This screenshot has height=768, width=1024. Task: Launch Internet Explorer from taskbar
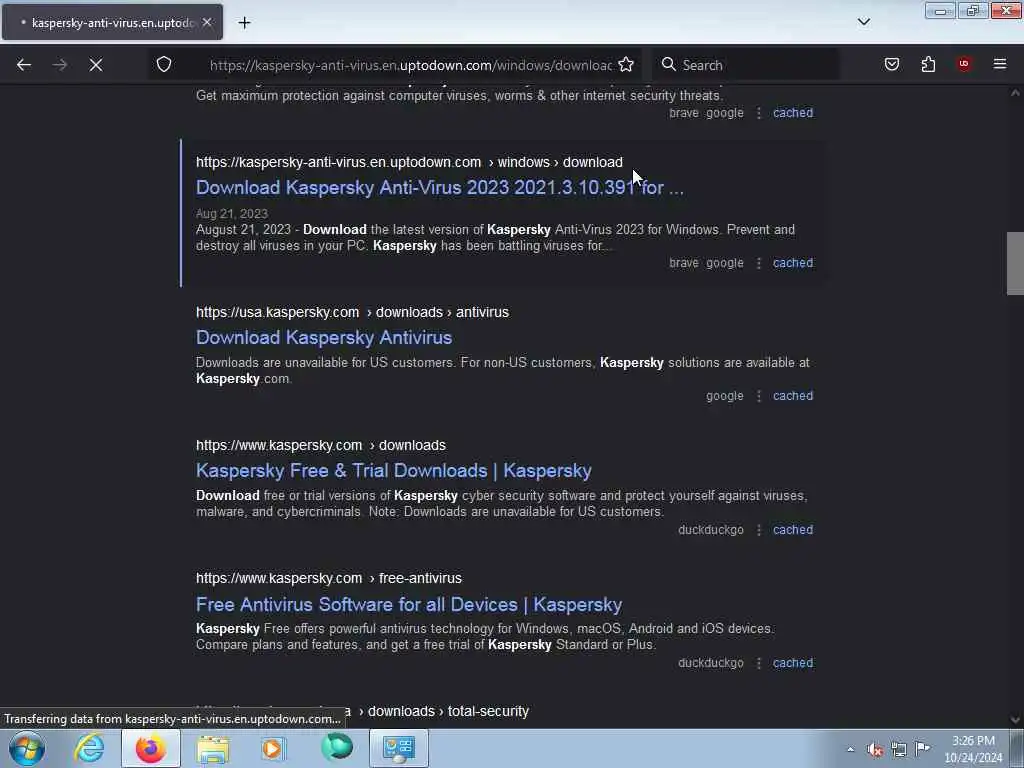click(88, 748)
